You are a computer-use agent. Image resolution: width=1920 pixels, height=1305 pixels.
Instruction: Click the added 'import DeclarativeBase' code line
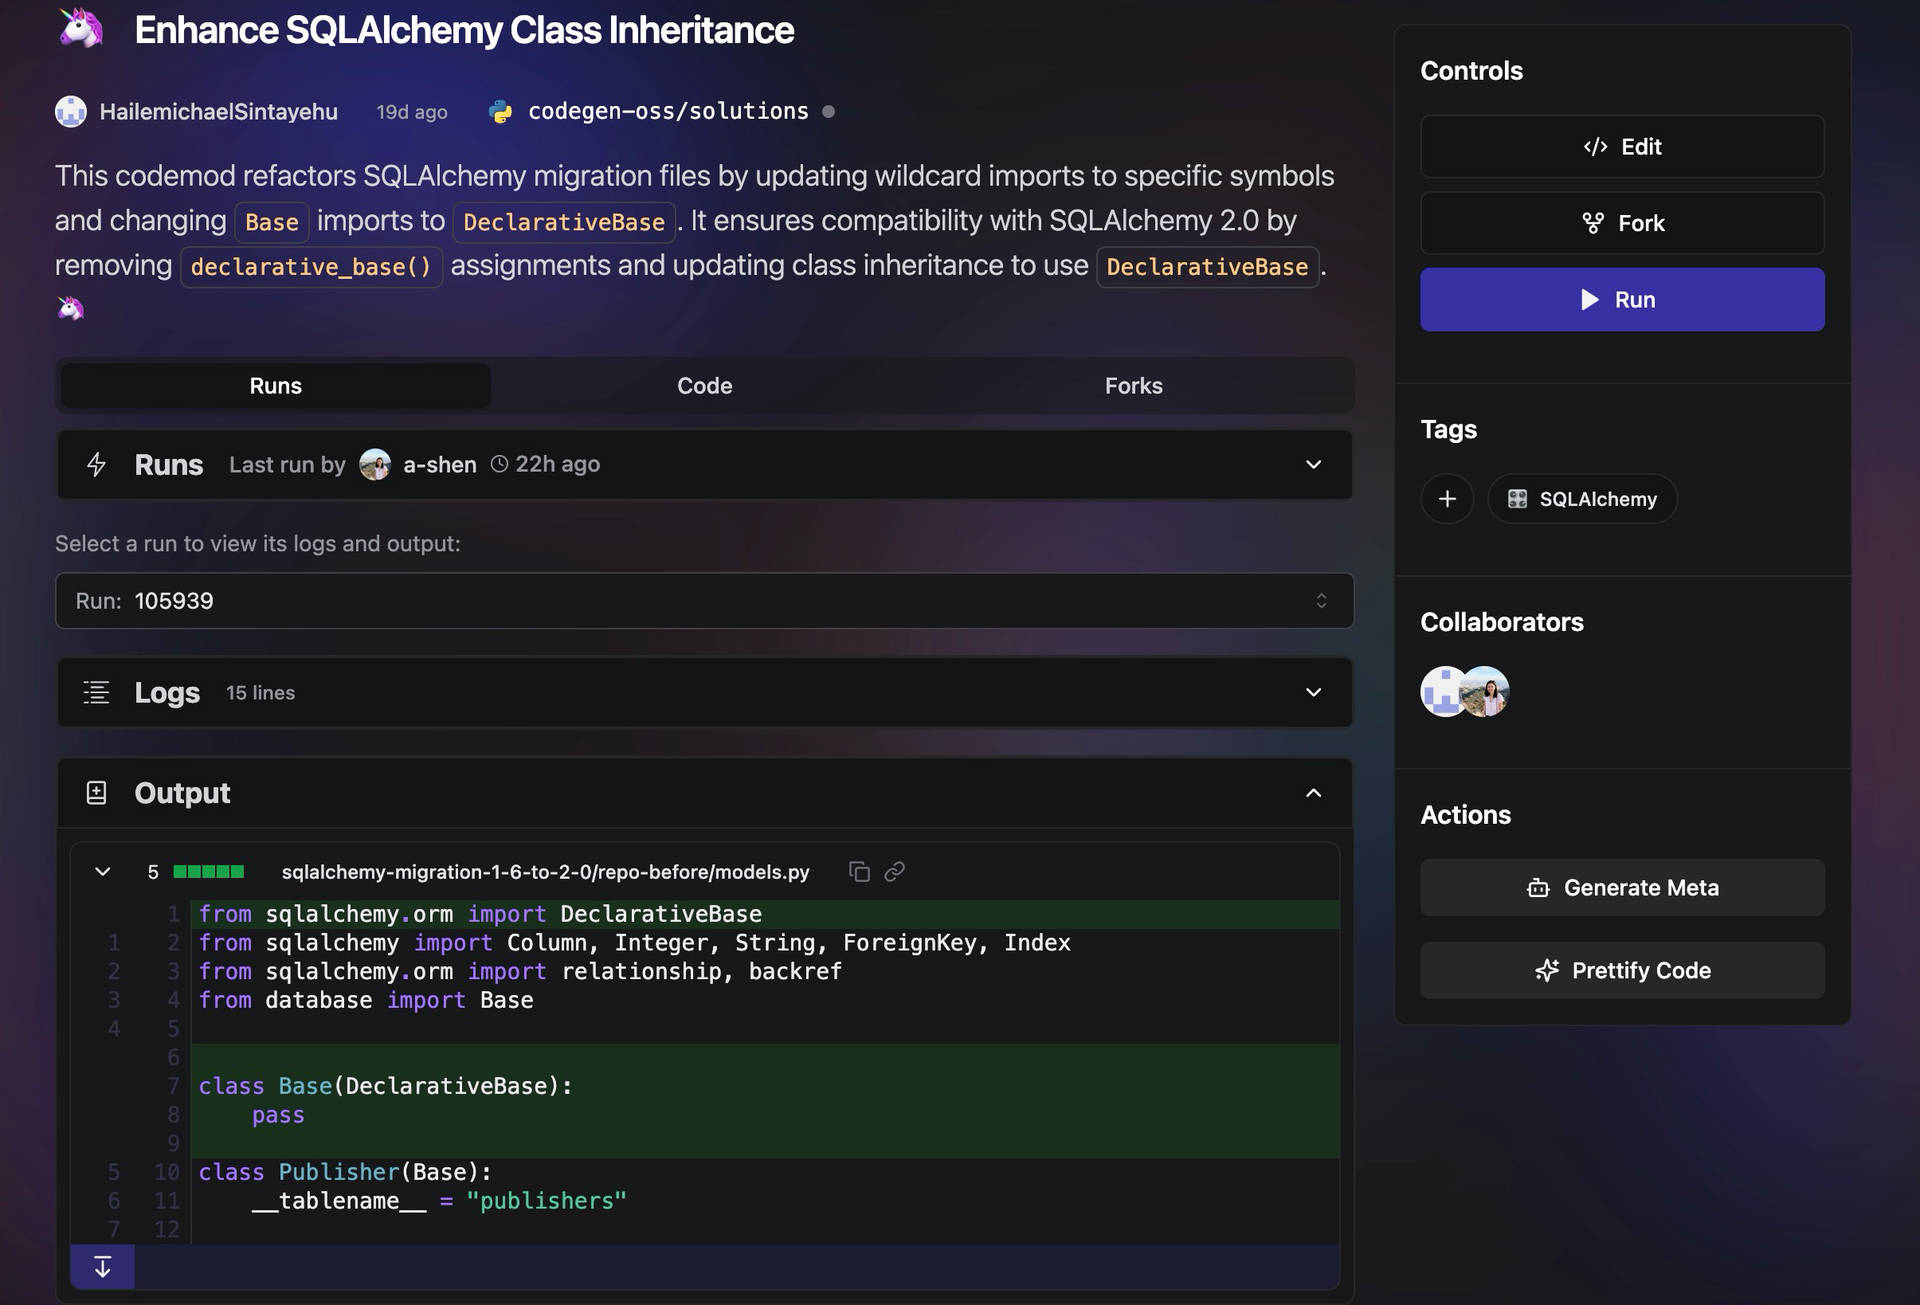click(x=480, y=914)
